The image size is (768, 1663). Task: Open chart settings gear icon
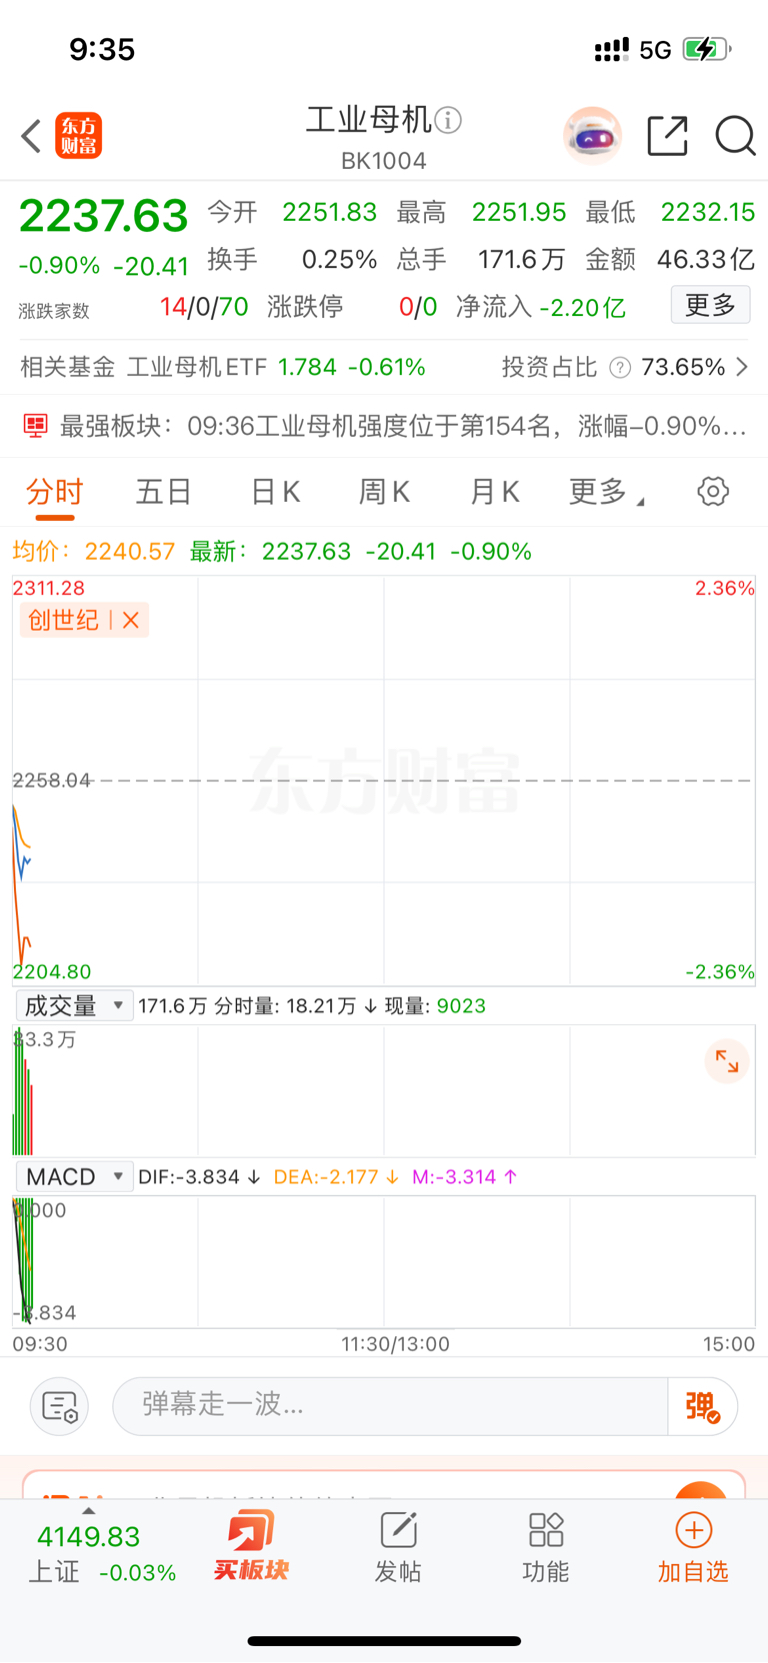[713, 492]
